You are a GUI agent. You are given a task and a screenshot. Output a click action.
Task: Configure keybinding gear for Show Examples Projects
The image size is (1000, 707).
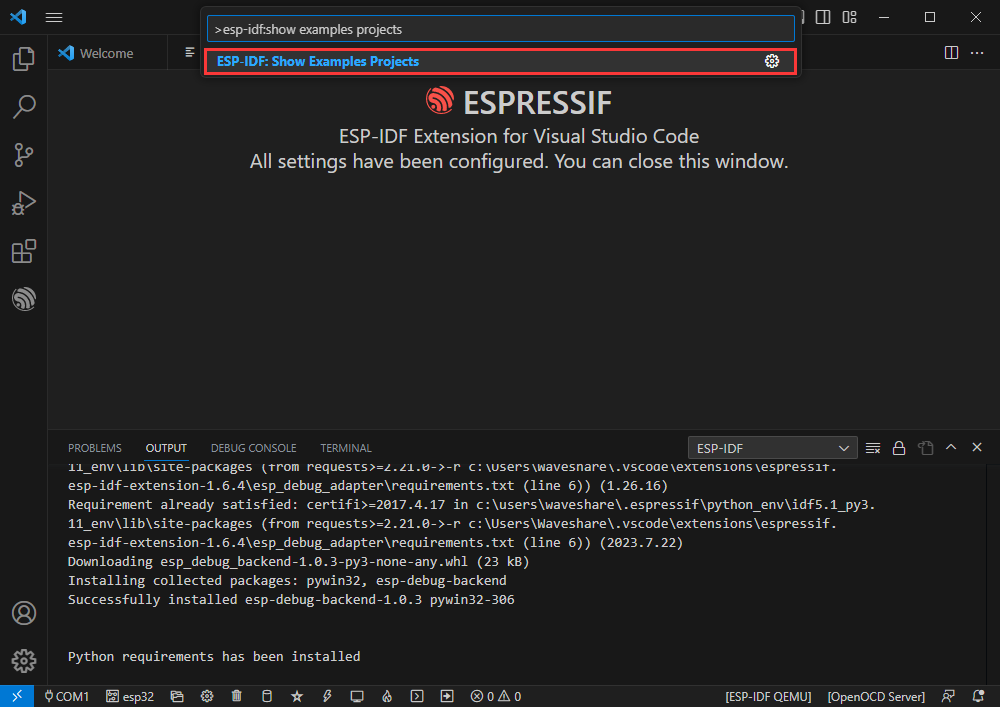tap(772, 61)
